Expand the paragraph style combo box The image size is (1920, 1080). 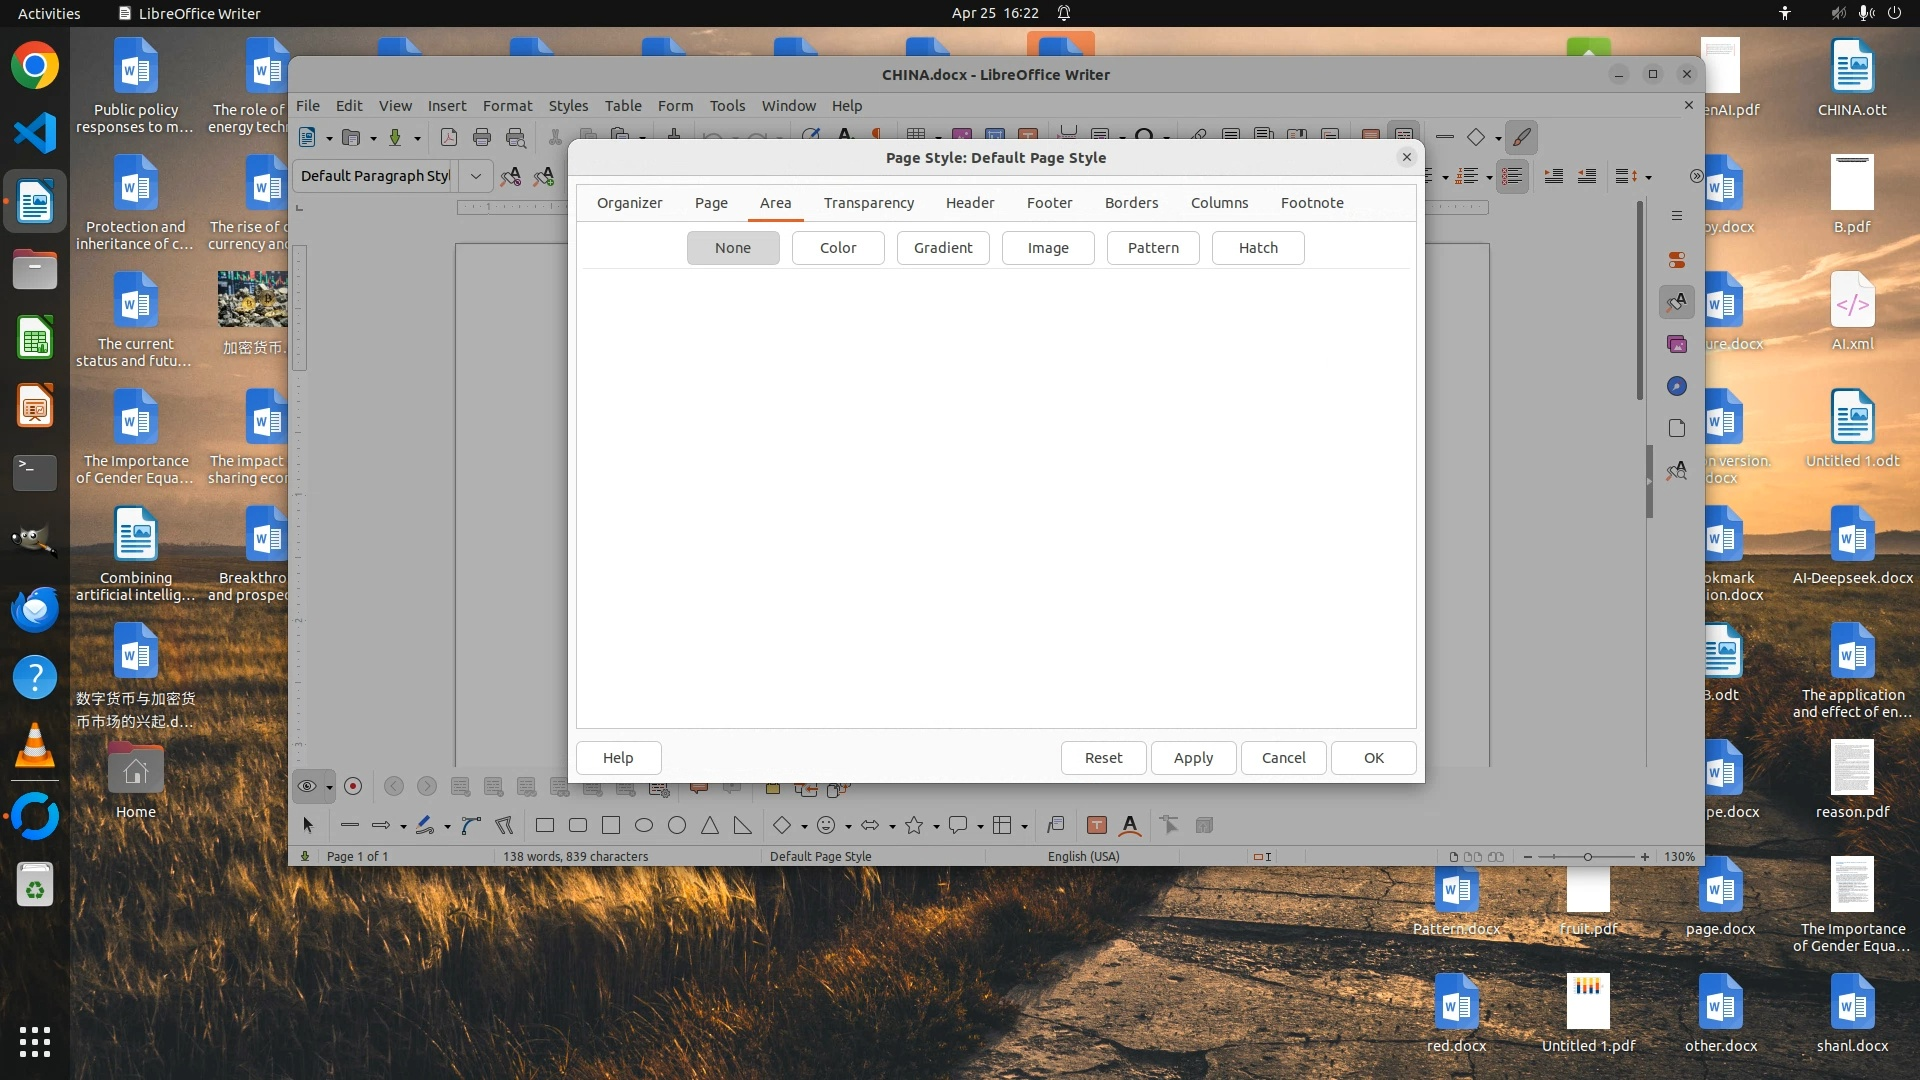coord(476,176)
